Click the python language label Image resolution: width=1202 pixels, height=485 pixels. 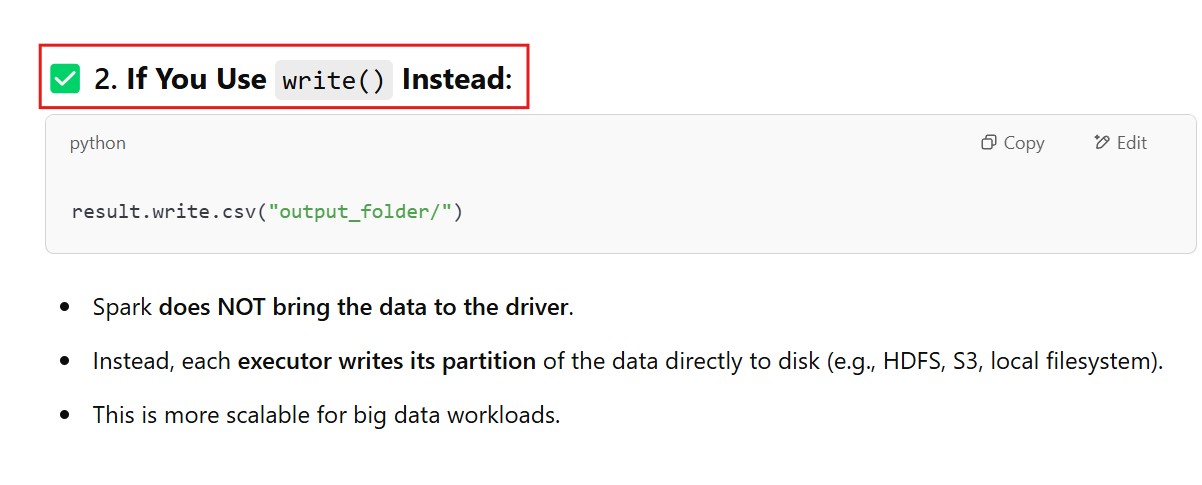click(98, 143)
